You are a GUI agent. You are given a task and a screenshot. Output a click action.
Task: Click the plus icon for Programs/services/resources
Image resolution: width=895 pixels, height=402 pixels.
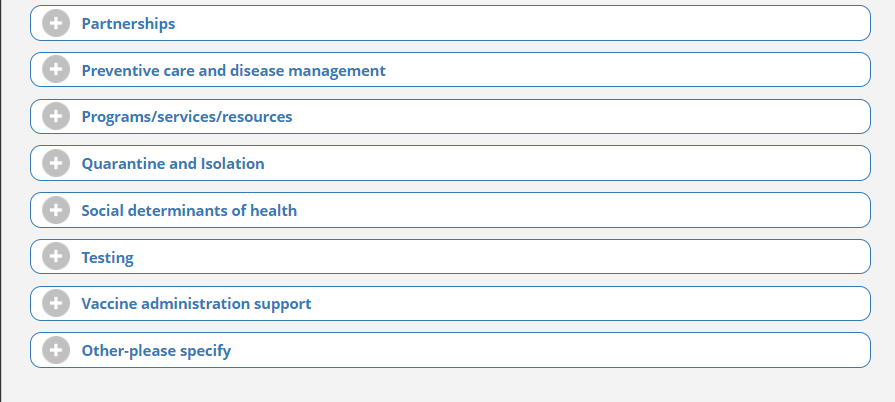click(x=56, y=117)
